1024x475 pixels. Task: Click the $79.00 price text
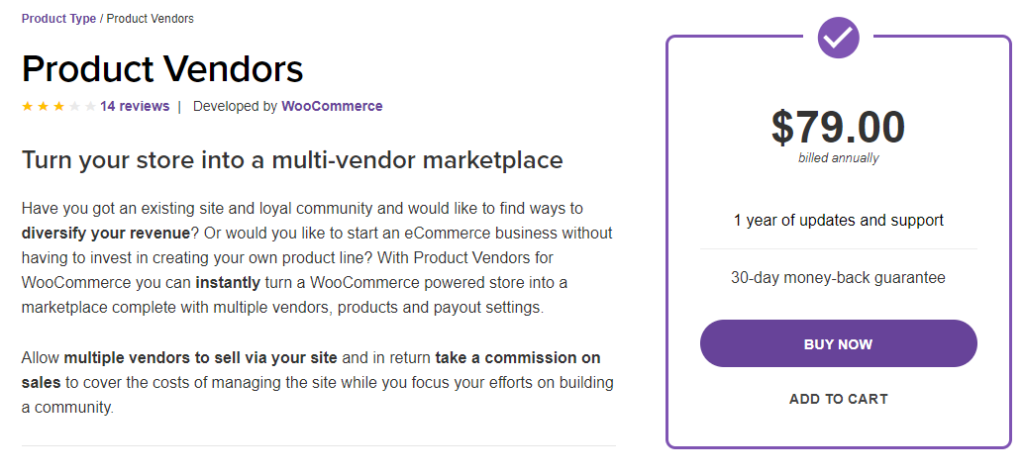pyautogui.click(x=838, y=127)
